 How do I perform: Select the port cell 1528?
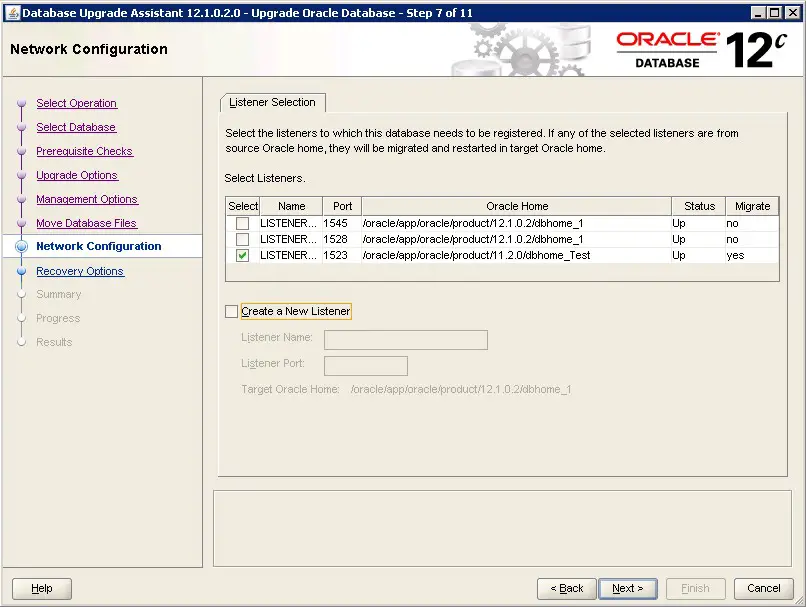click(x=342, y=240)
